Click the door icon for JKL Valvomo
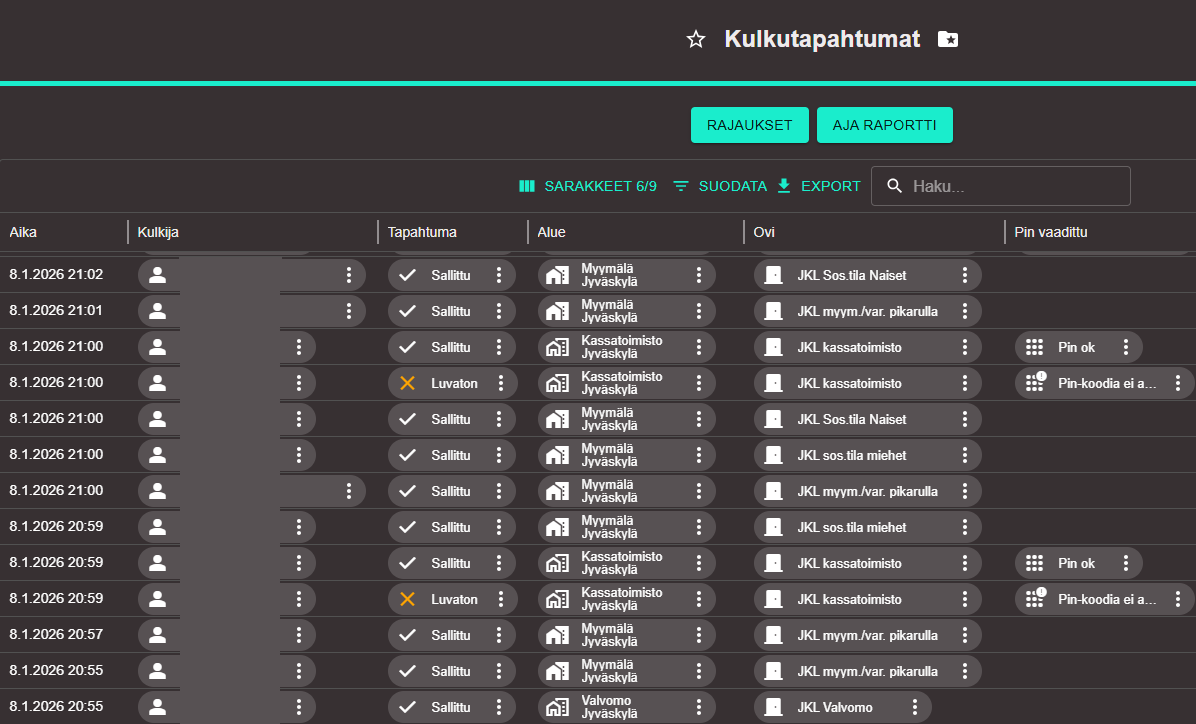Image resolution: width=1196 pixels, height=724 pixels. pyautogui.click(x=772, y=708)
